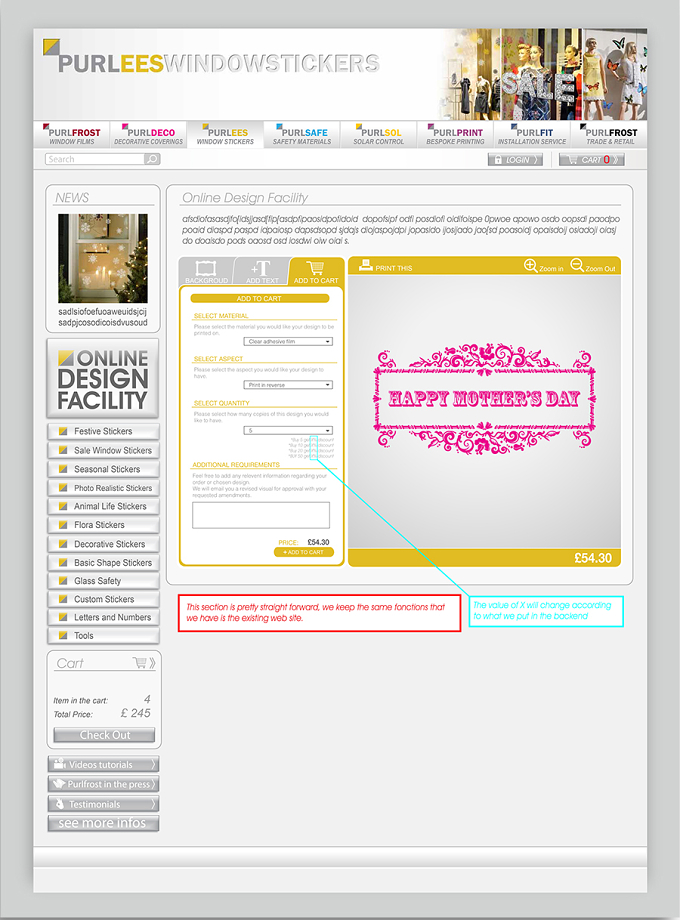680x920 pixels.
Task: Click the small + Add To Cart button
Action: coord(303,552)
